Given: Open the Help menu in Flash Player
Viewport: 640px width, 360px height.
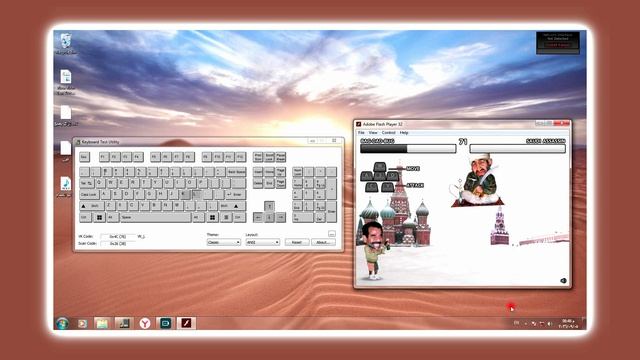Looking at the screenshot, I should click(x=404, y=133).
